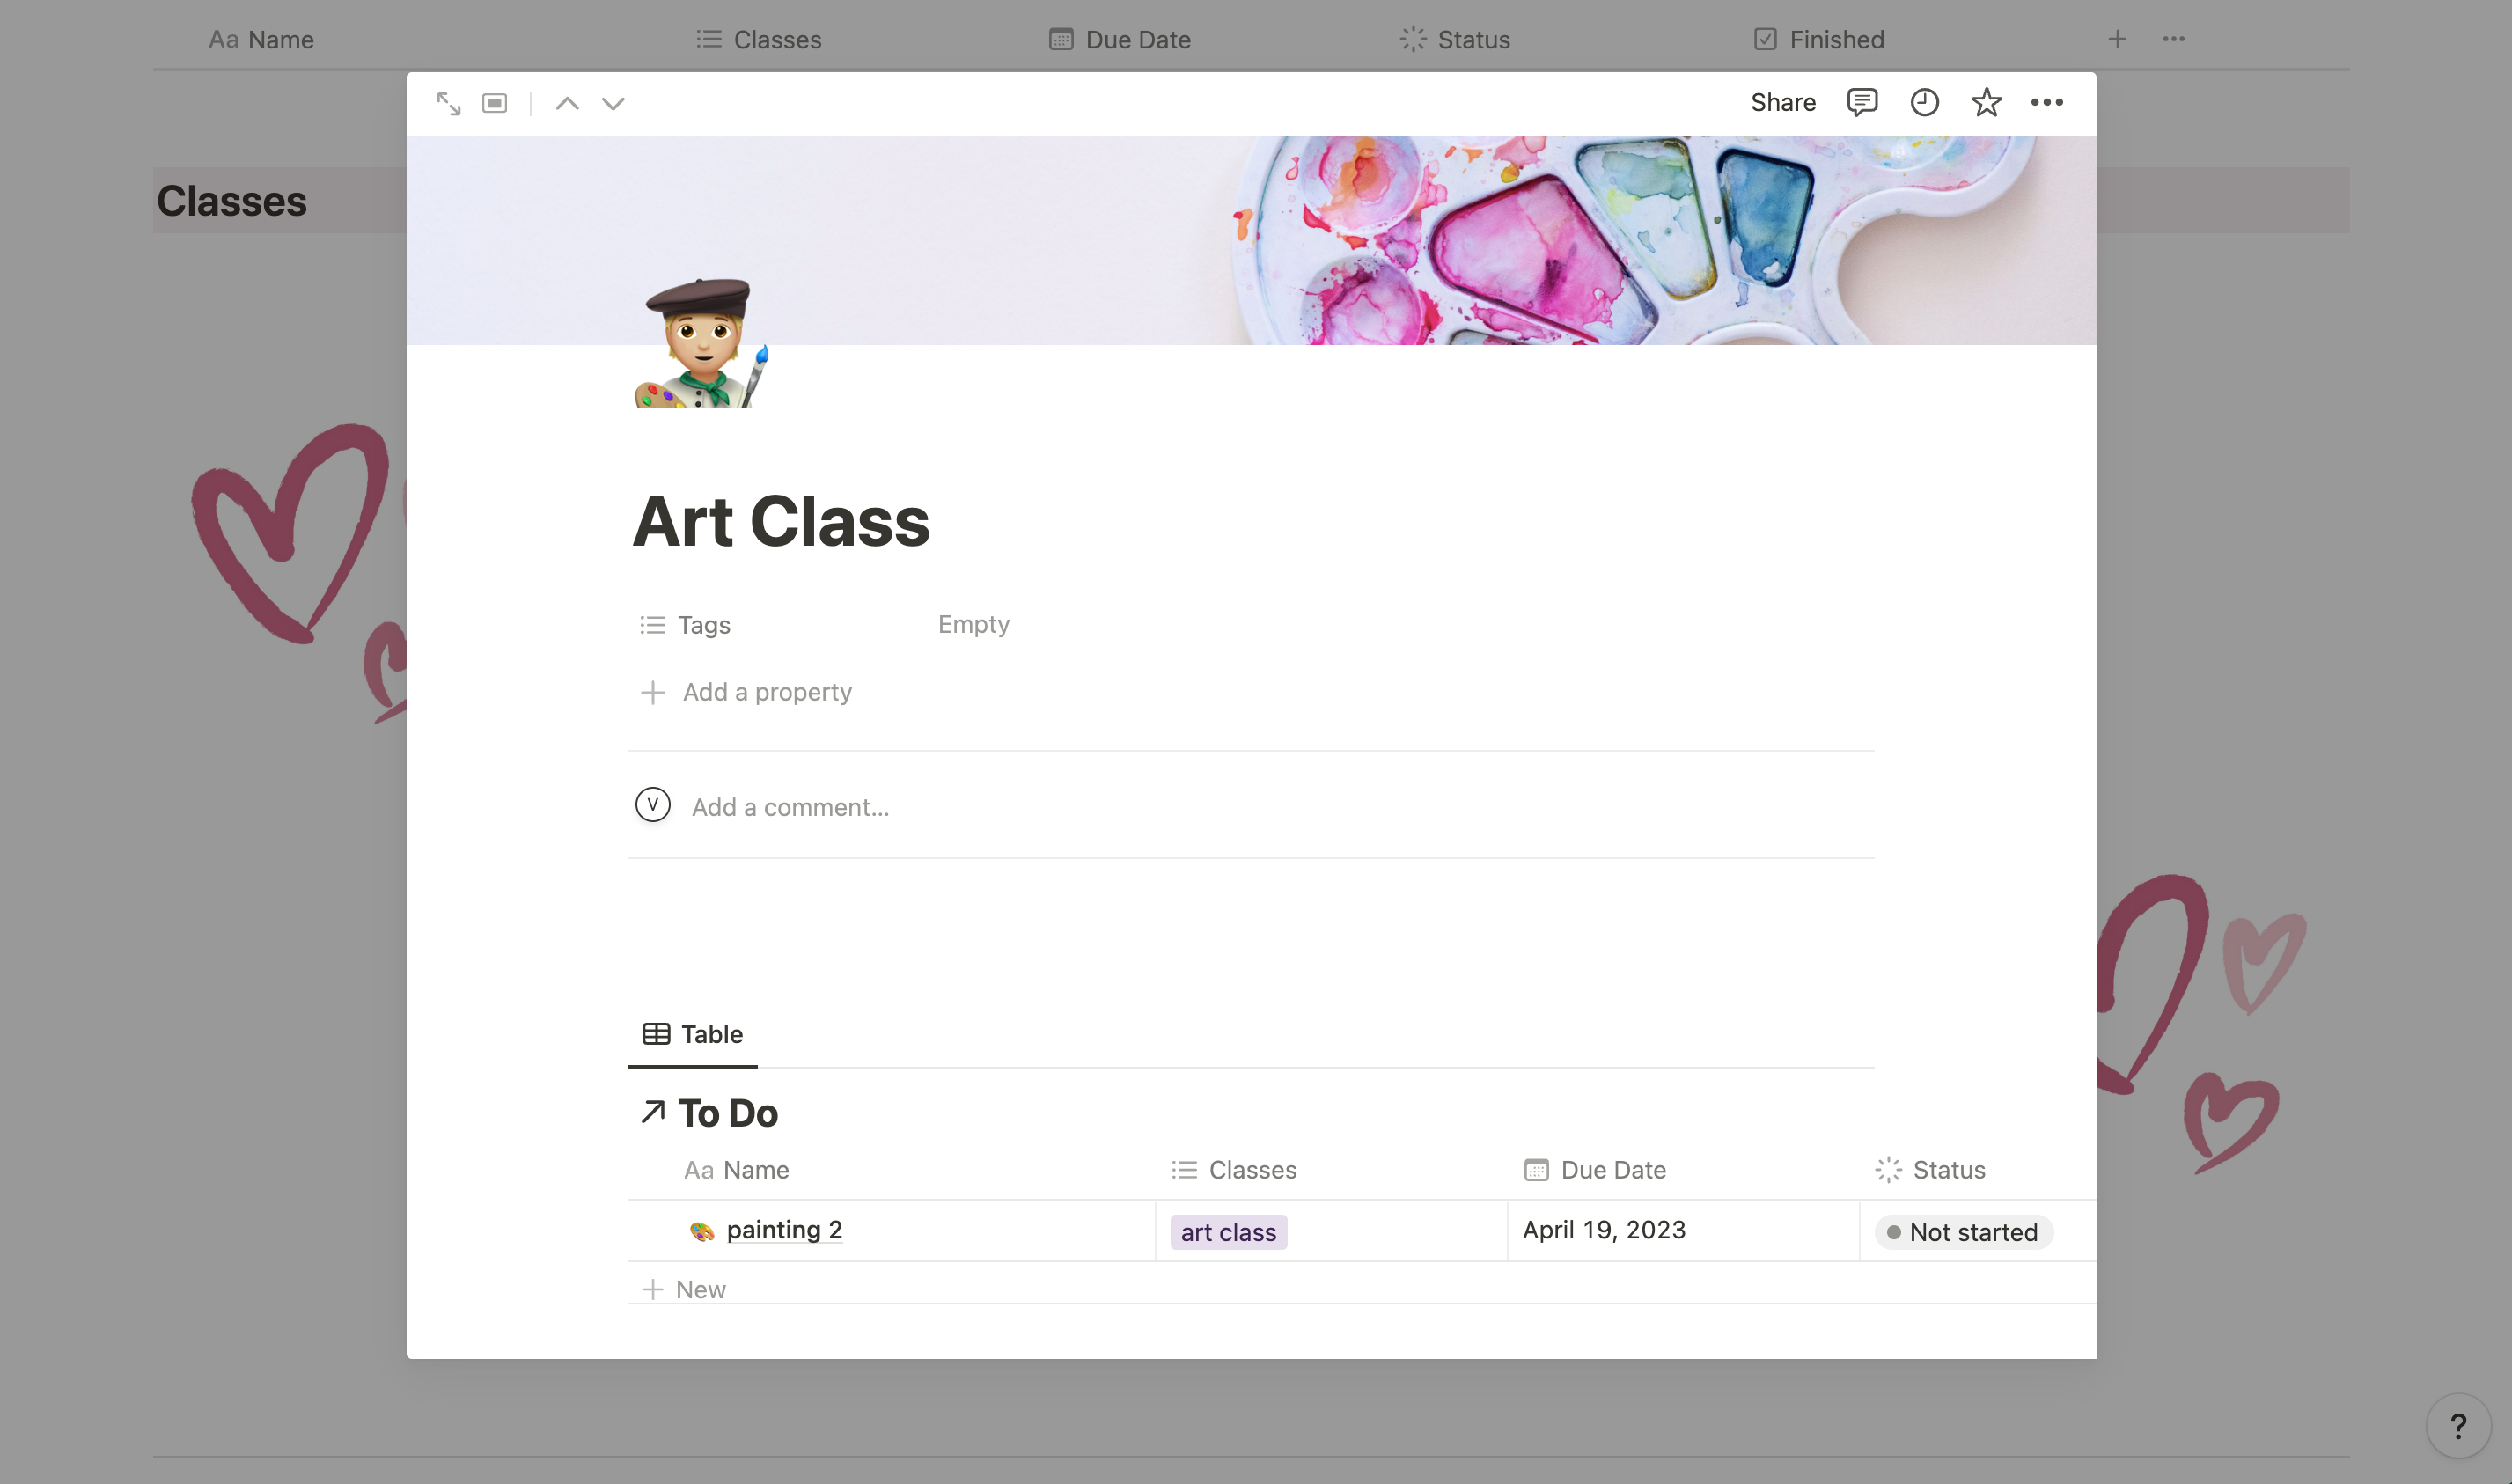The height and width of the screenshot is (1484, 2512).
Task: Open the painting 2 entry
Action: [x=784, y=1230]
